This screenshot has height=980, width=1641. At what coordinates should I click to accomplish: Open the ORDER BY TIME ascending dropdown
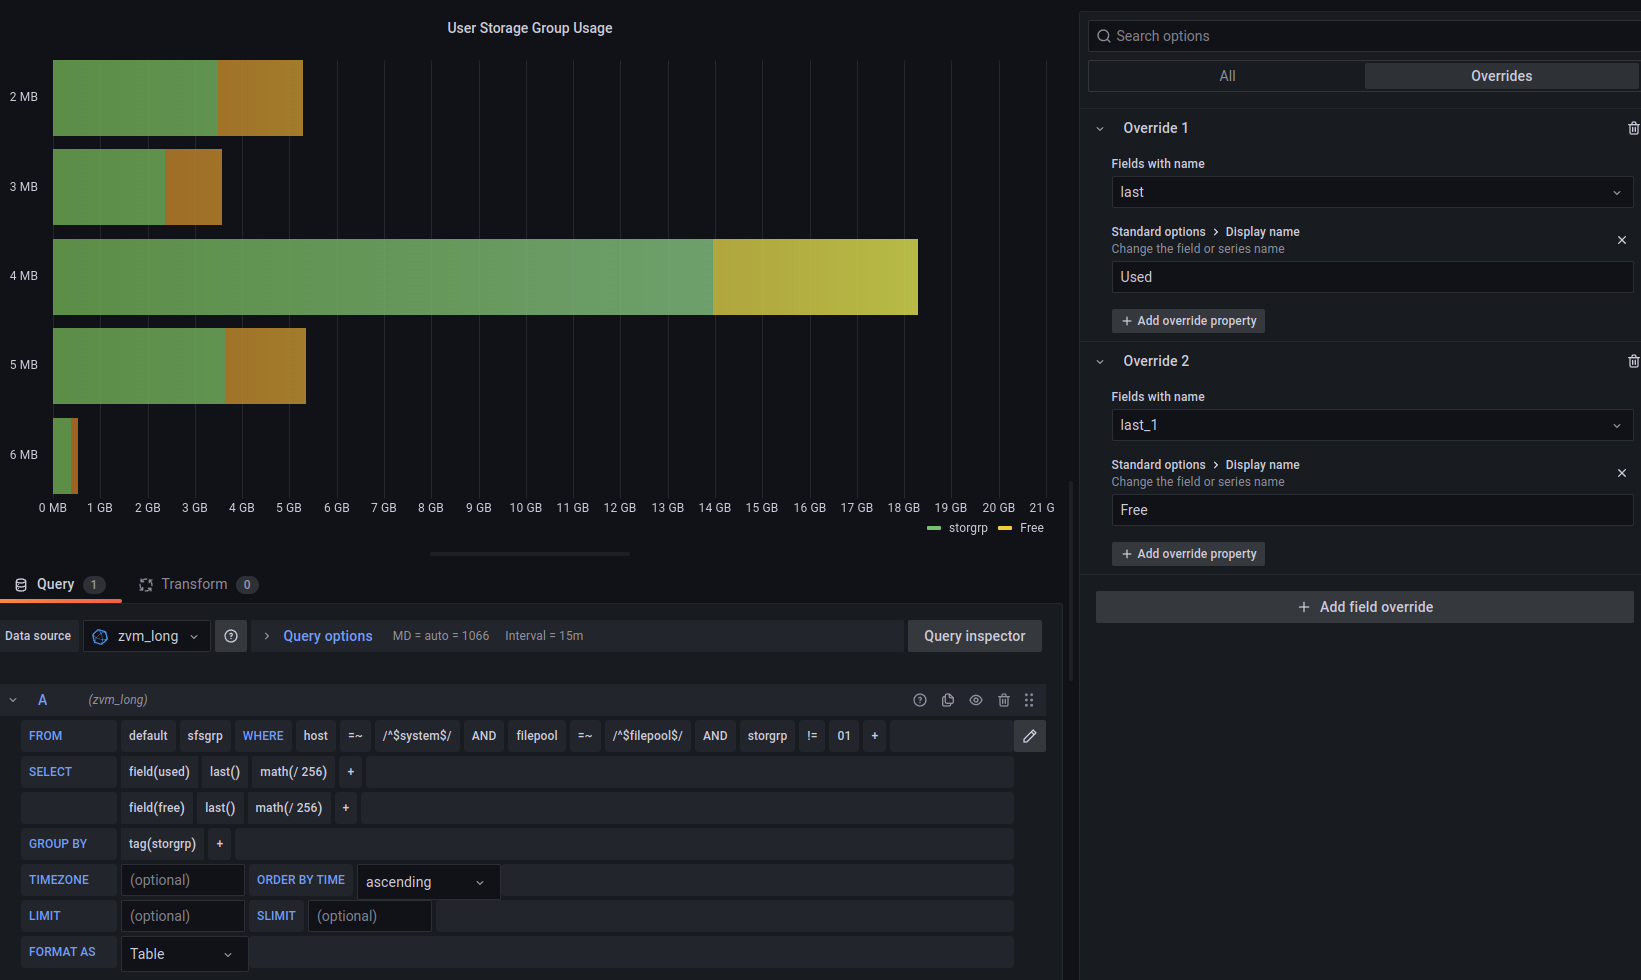pos(428,881)
